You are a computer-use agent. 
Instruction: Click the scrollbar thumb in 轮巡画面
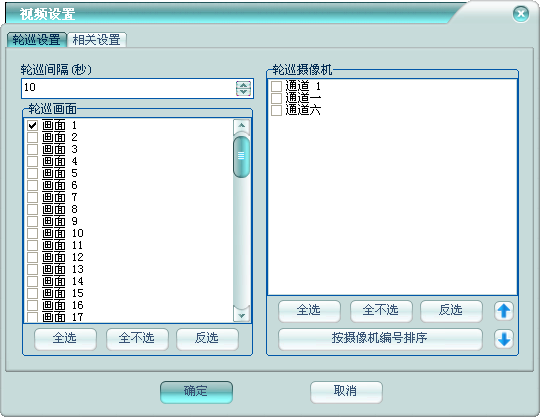tap(241, 157)
